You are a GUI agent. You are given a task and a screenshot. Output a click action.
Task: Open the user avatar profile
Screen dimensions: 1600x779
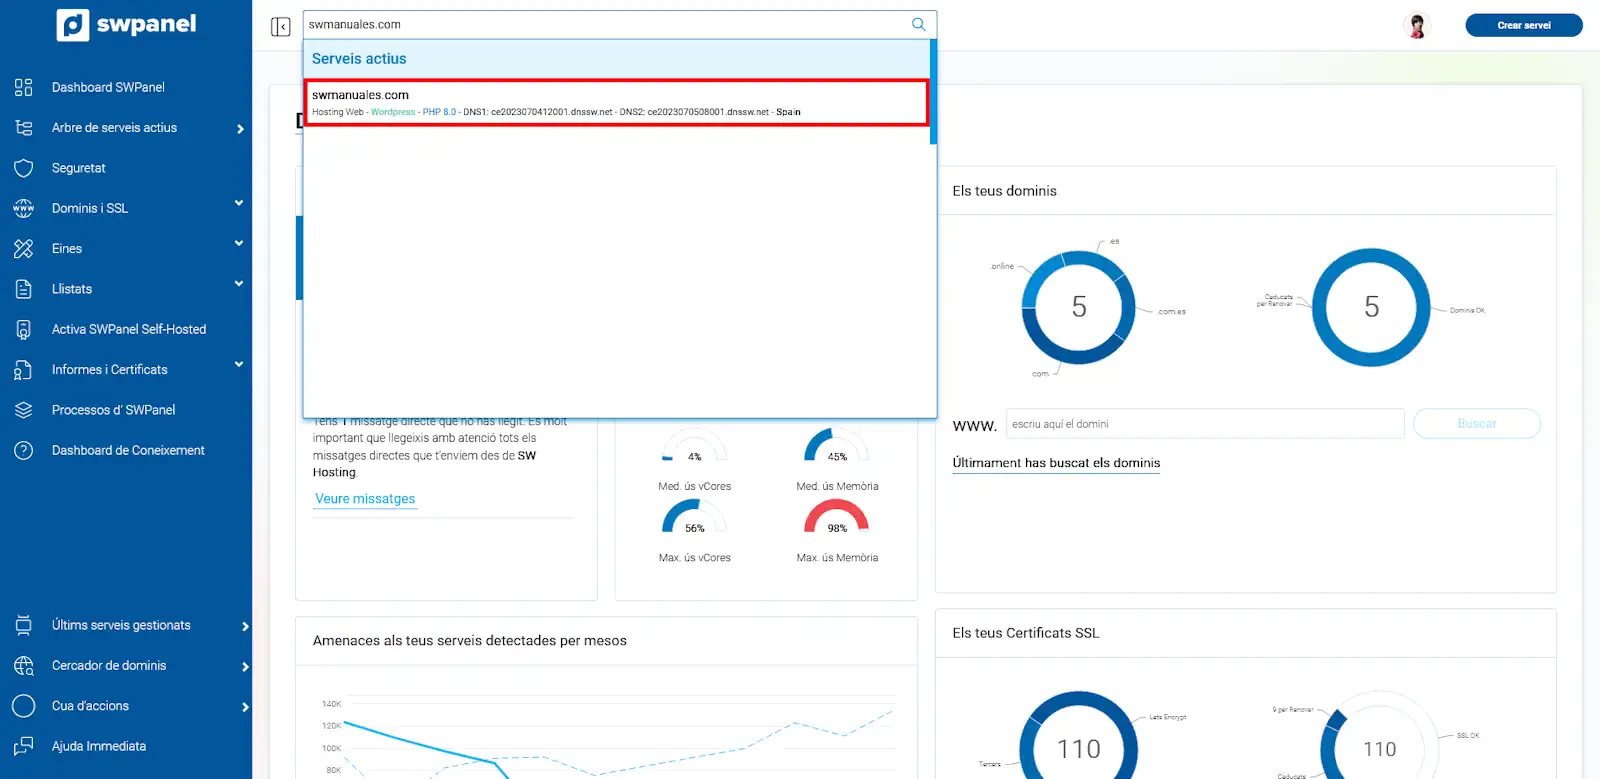pyautogui.click(x=1417, y=25)
